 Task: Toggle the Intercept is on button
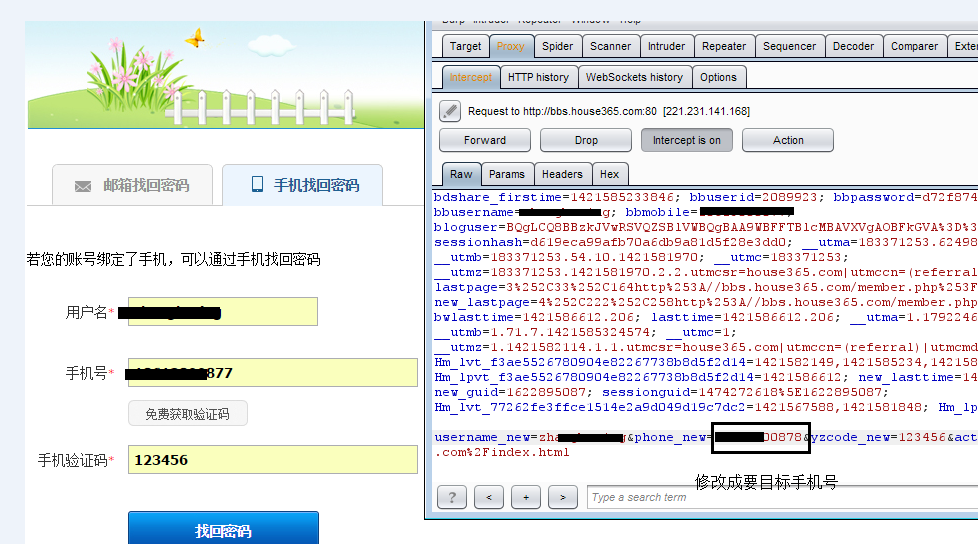pyautogui.click(x=687, y=140)
